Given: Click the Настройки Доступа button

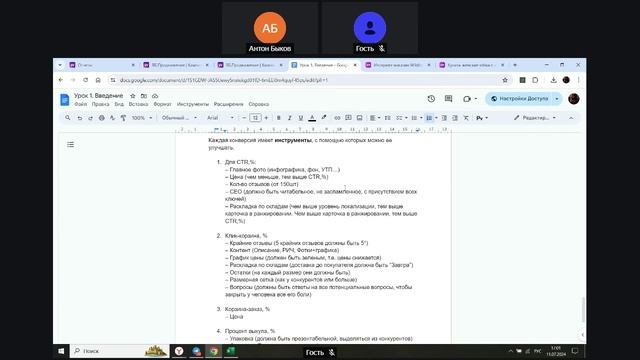Looking at the screenshot, I should tap(519, 99).
